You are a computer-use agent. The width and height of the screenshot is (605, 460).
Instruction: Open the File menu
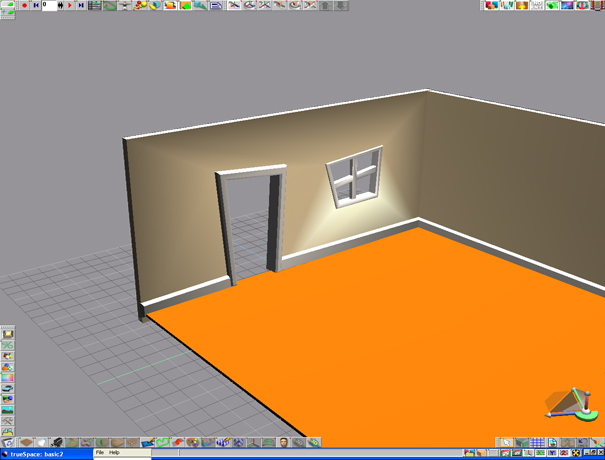(100, 453)
